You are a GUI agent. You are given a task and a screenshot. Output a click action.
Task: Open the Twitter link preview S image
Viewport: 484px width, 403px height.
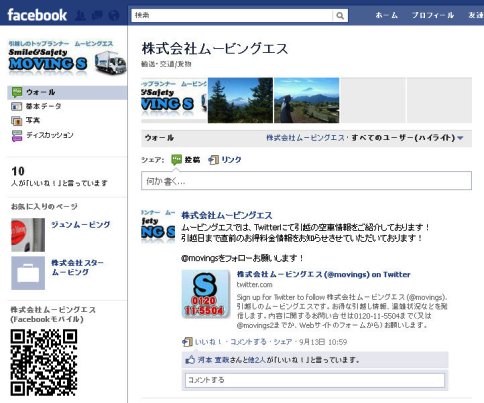pyautogui.click(x=206, y=293)
